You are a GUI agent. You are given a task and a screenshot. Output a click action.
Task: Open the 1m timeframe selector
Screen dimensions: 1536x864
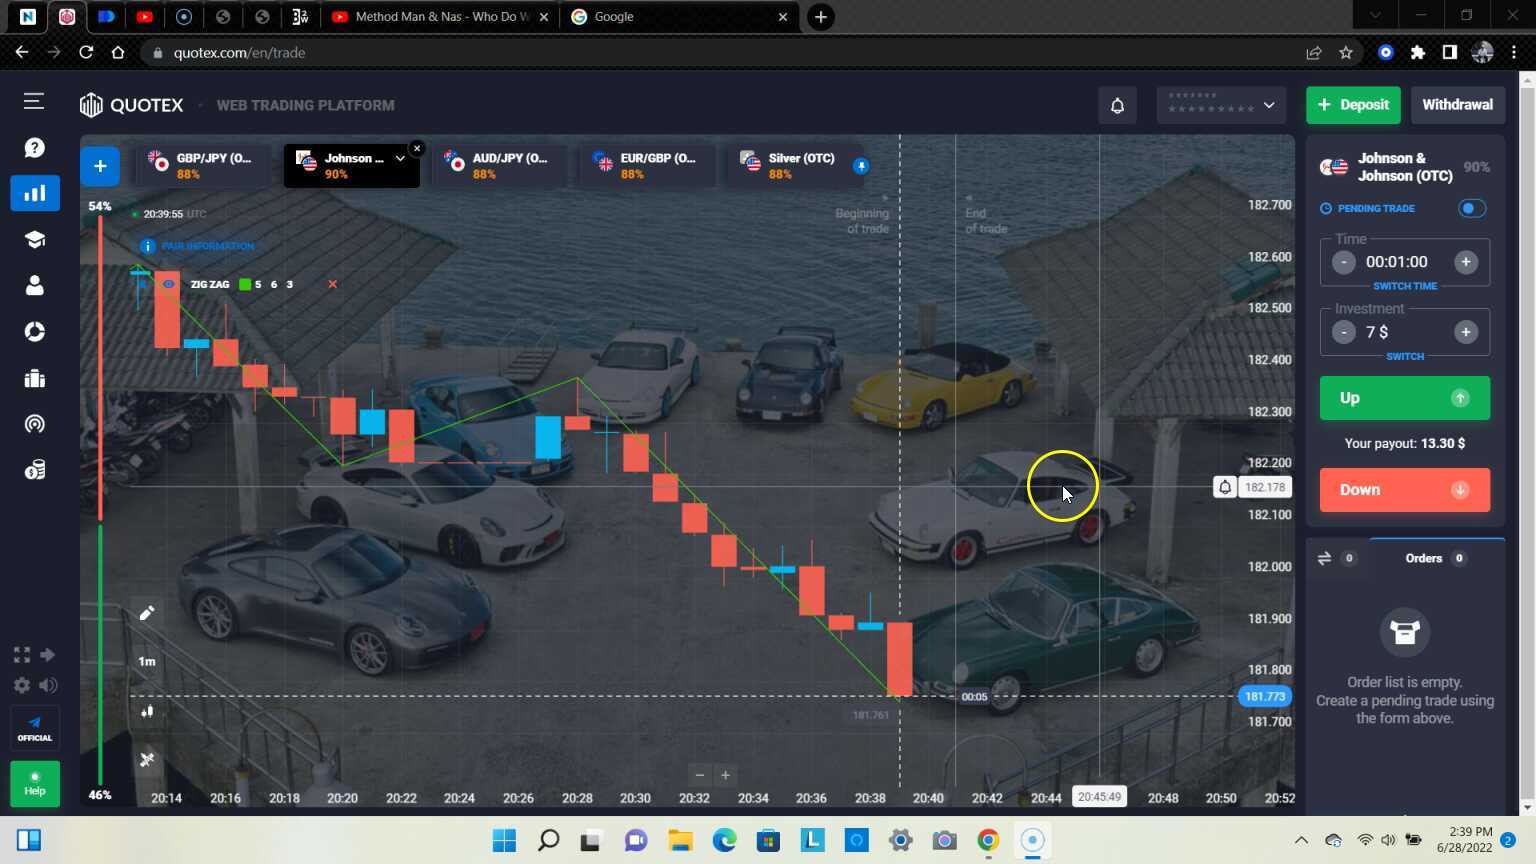147,661
